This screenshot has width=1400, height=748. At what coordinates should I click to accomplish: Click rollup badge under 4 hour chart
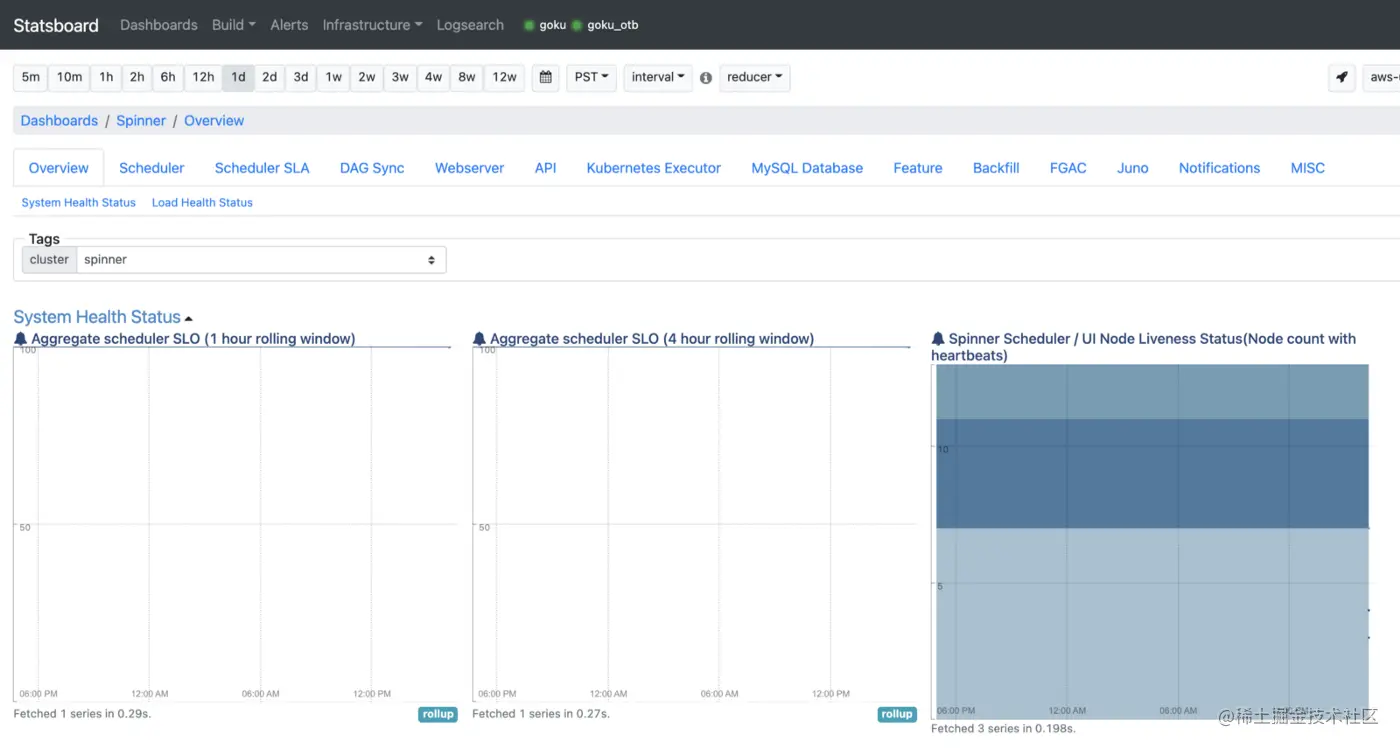click(x=897, y=714)
